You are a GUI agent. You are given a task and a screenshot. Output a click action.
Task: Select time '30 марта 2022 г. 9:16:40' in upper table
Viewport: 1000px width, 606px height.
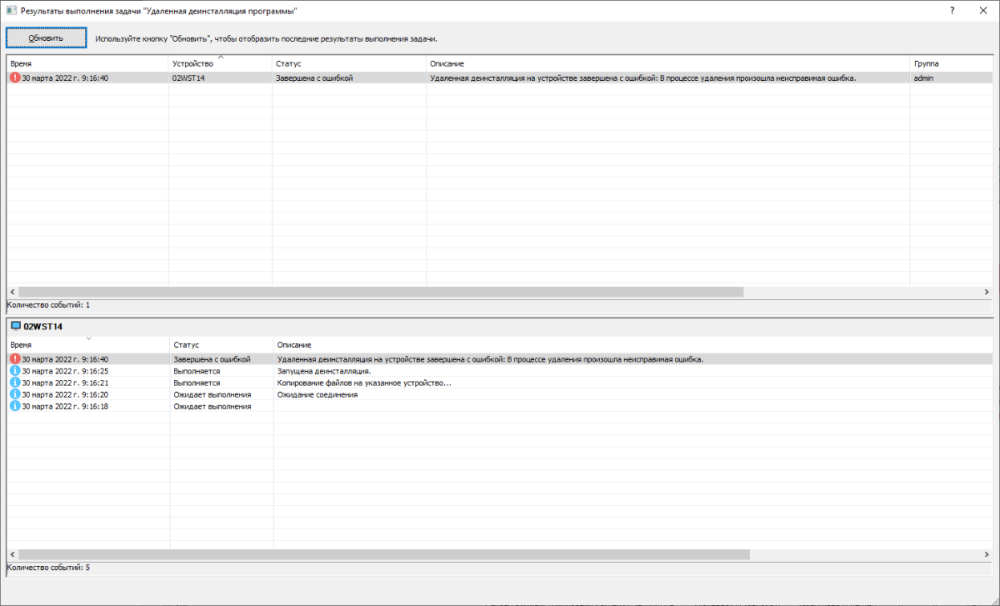point(65,78)
